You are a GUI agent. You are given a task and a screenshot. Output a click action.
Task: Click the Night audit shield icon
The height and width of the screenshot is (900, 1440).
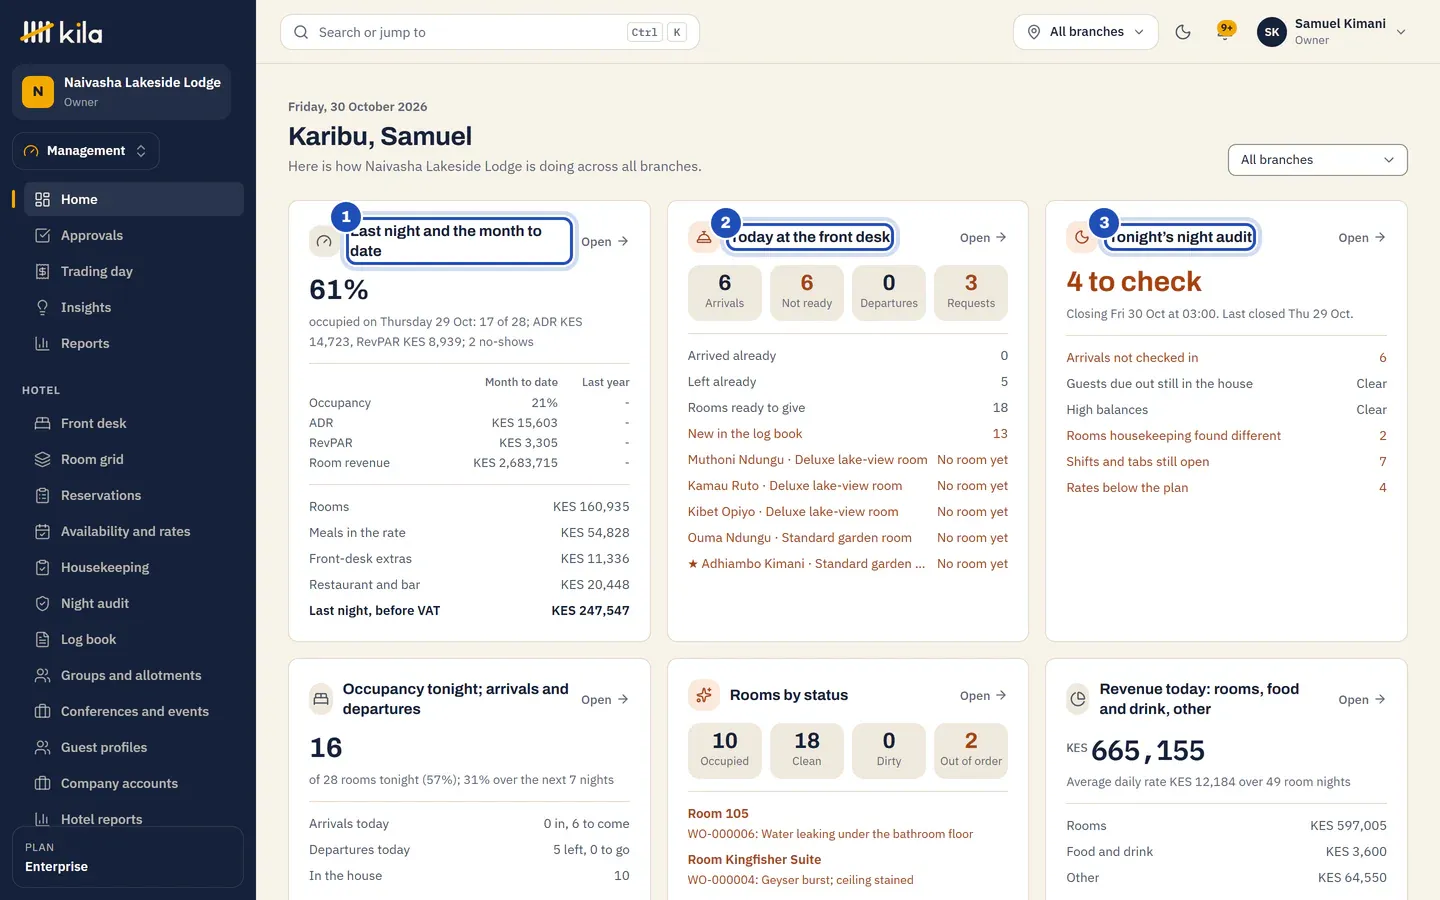coord(42,604)
